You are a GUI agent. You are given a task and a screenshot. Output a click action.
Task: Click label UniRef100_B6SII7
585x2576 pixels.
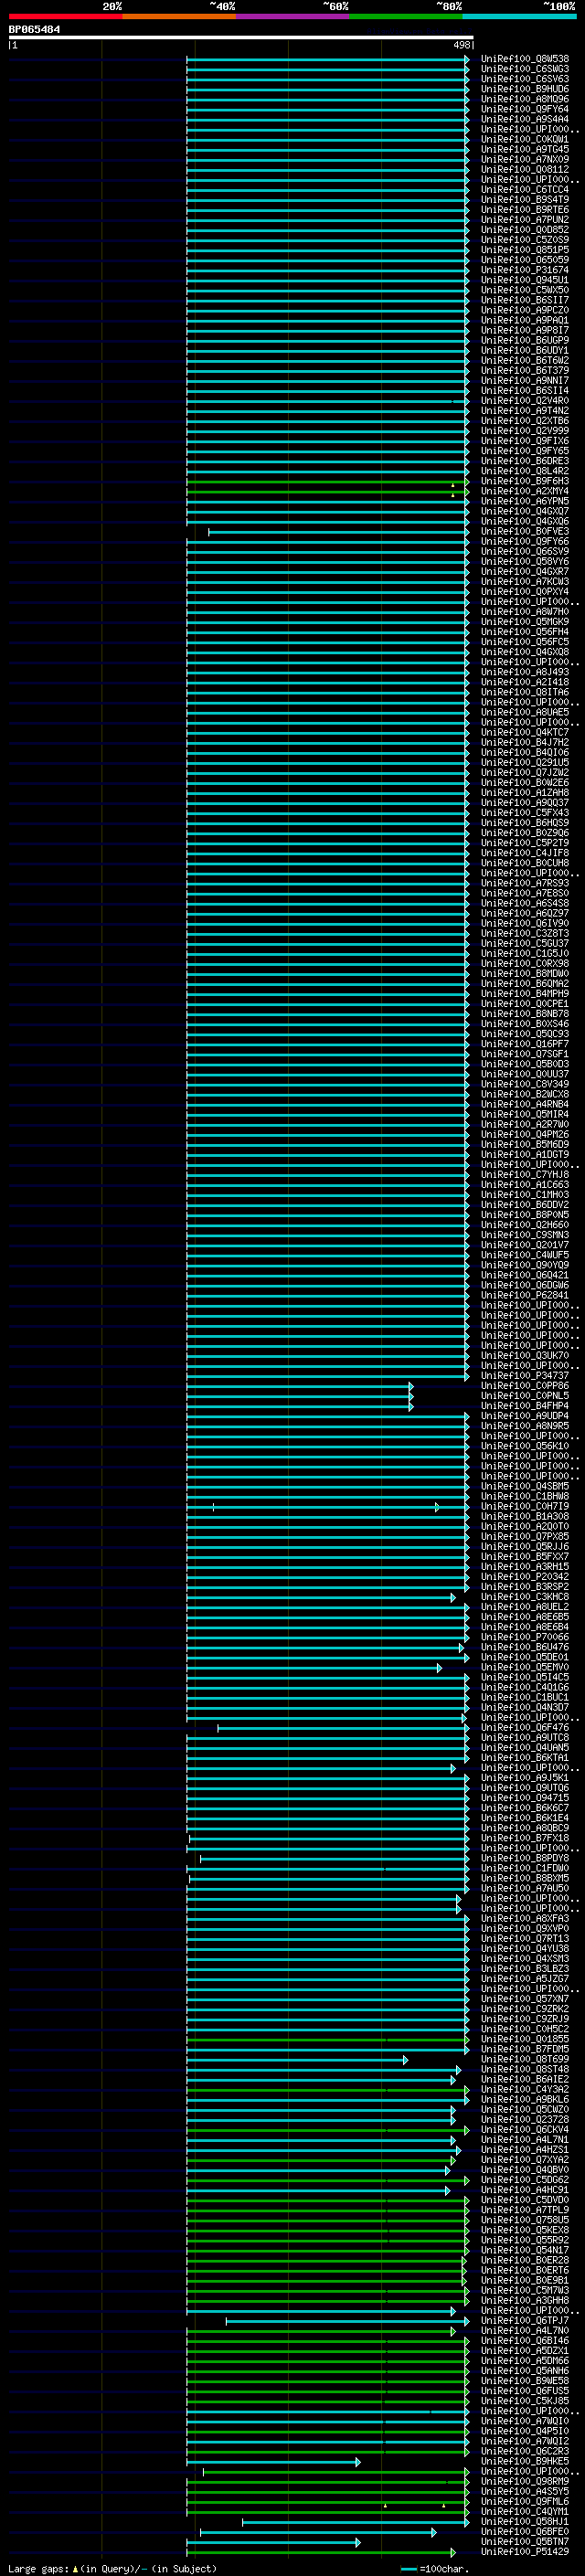point(524,300)
